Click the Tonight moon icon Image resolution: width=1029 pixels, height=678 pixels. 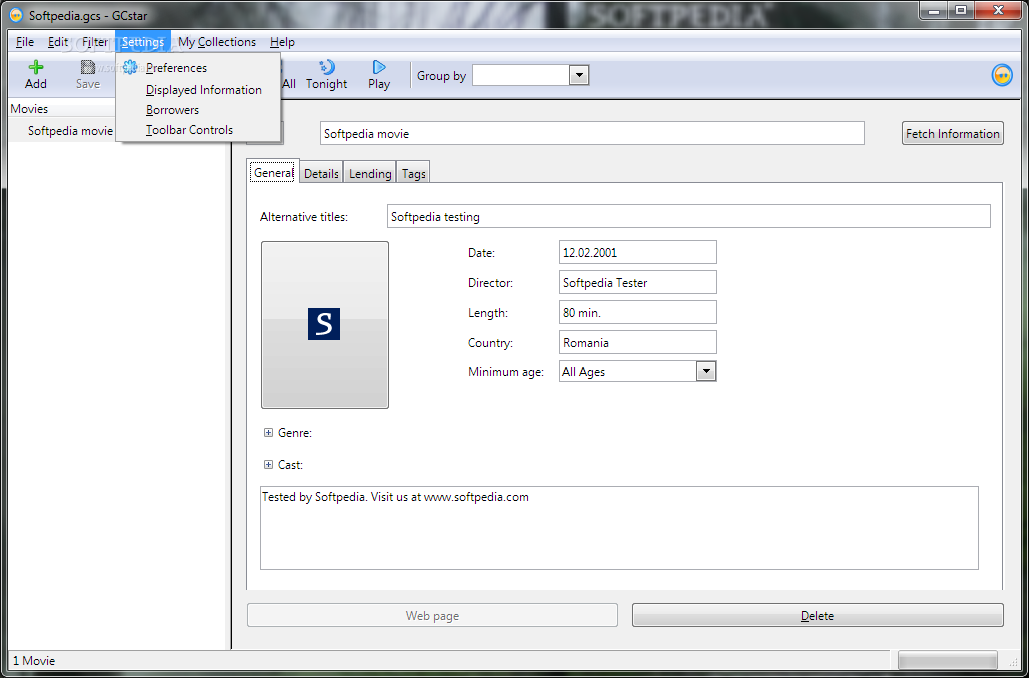[x=326, y=67]
